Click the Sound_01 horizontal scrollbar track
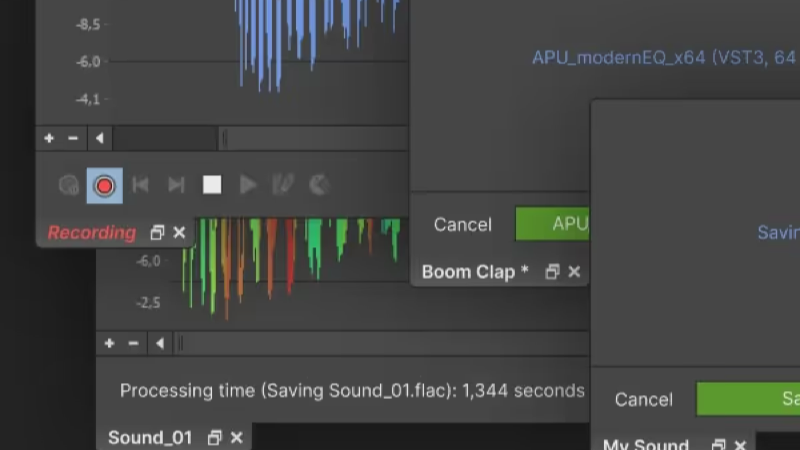 pos(383,344)
